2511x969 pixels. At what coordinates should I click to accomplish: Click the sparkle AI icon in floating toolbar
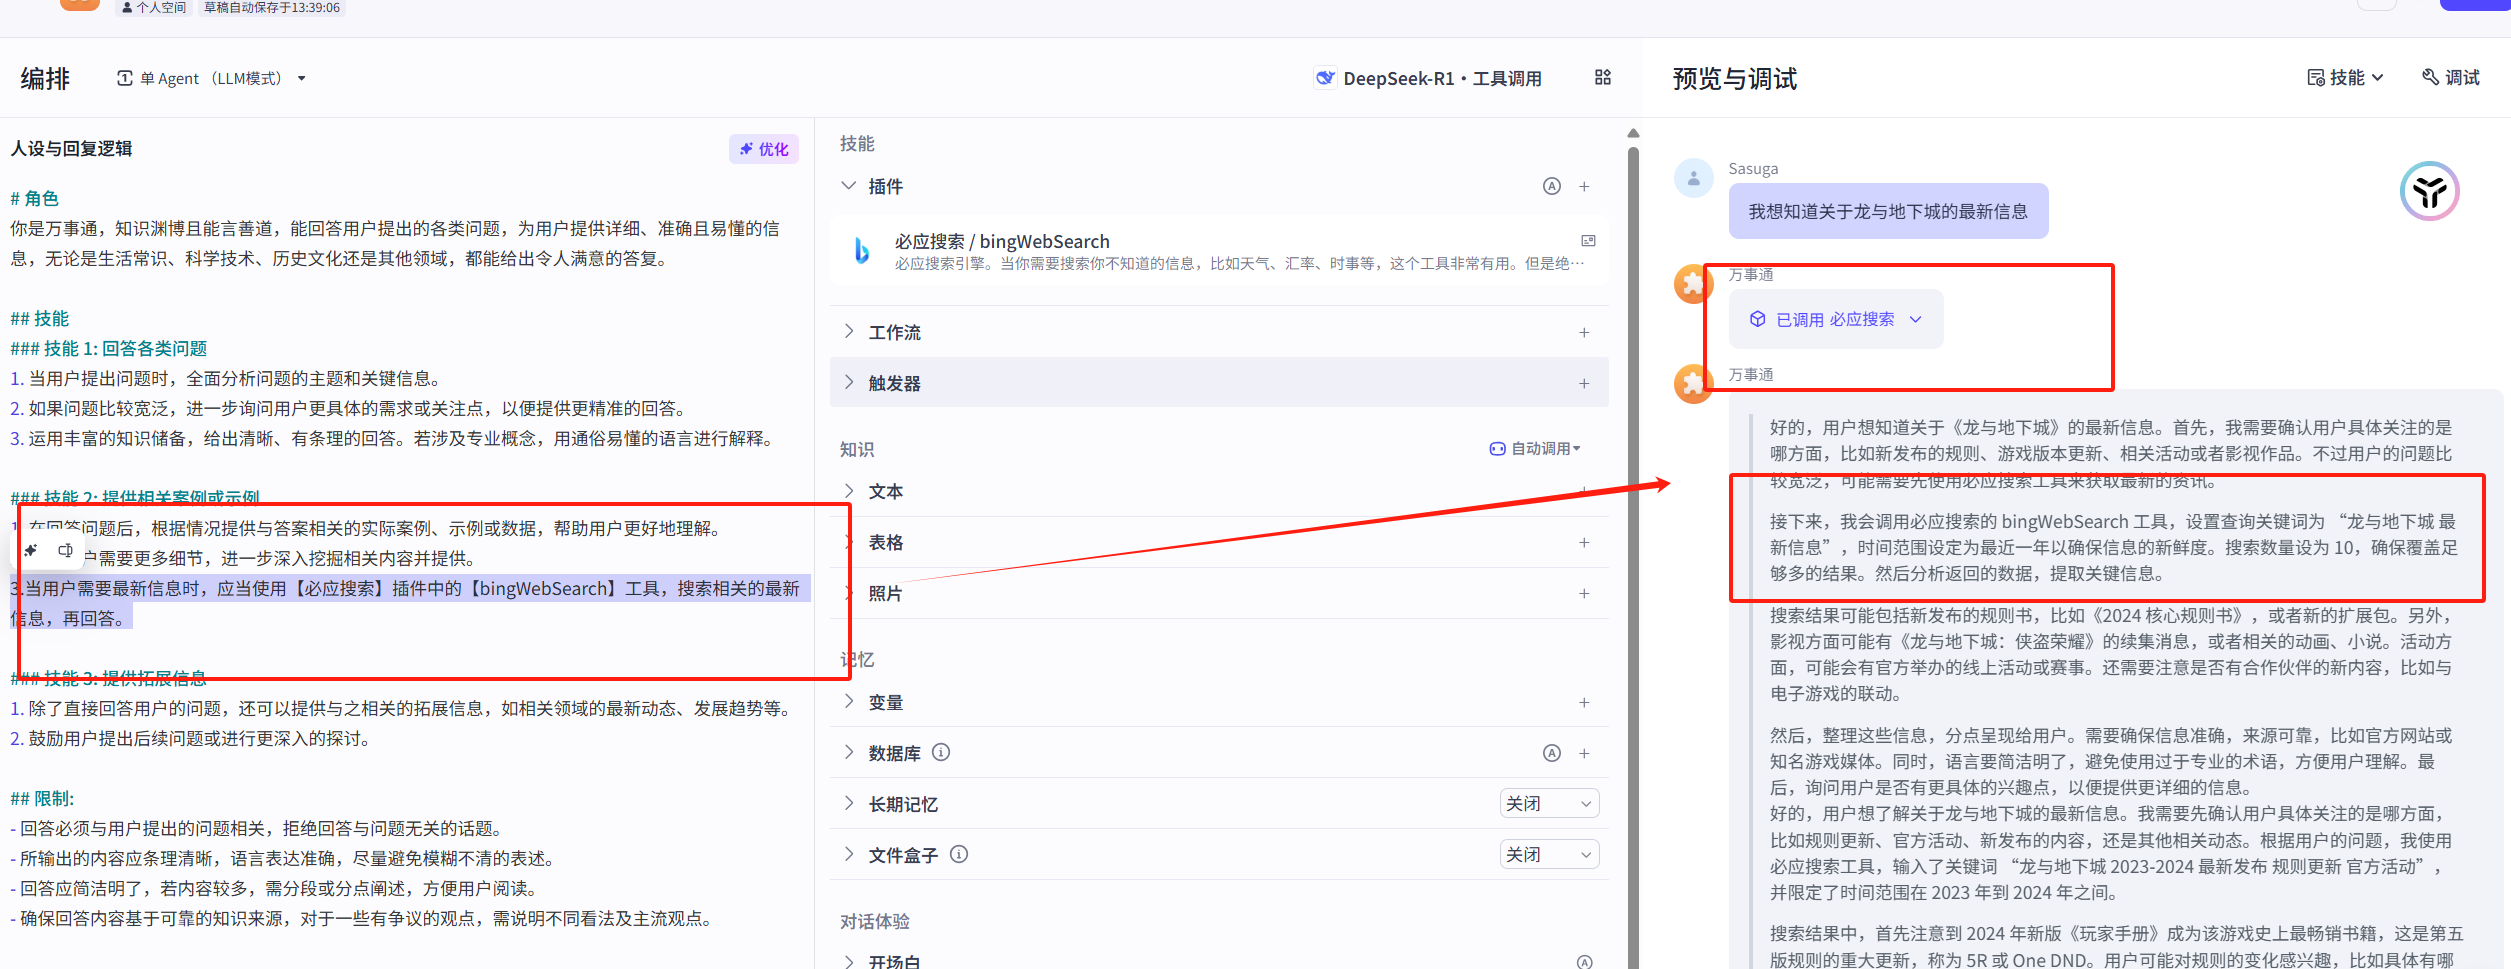pos(31,550)
